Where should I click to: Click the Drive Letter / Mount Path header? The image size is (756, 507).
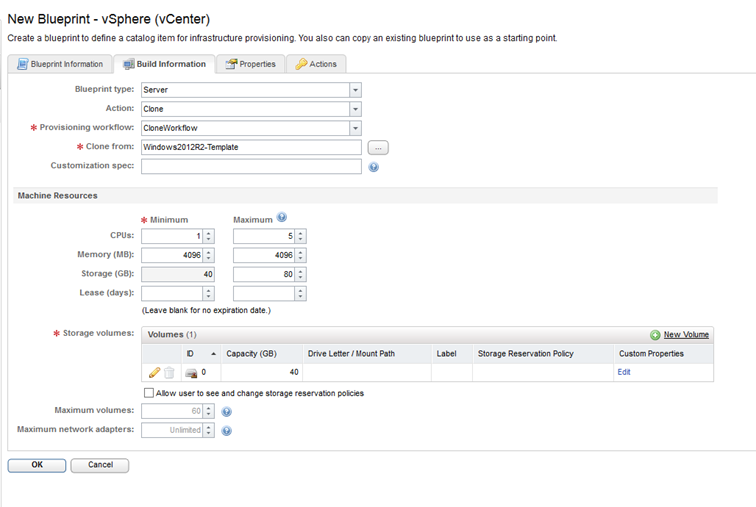click(367, 354)
